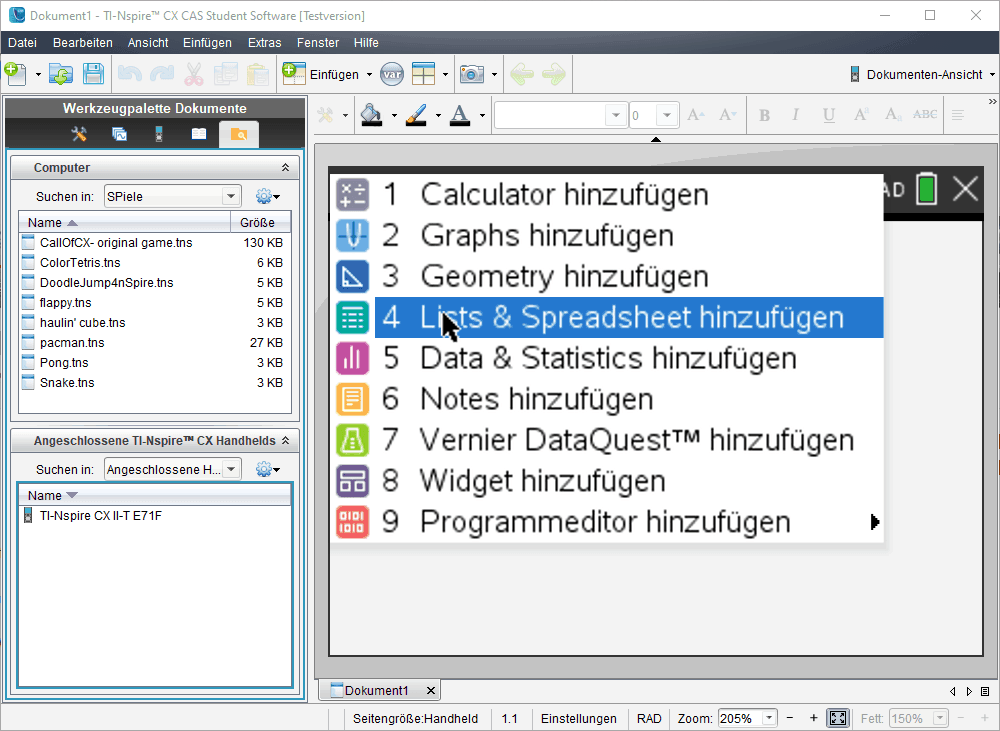The height and width of the screenshot is (731, 1000).
Task: Open the Computer panel gear options menu
Action: [x=268, y=196]
